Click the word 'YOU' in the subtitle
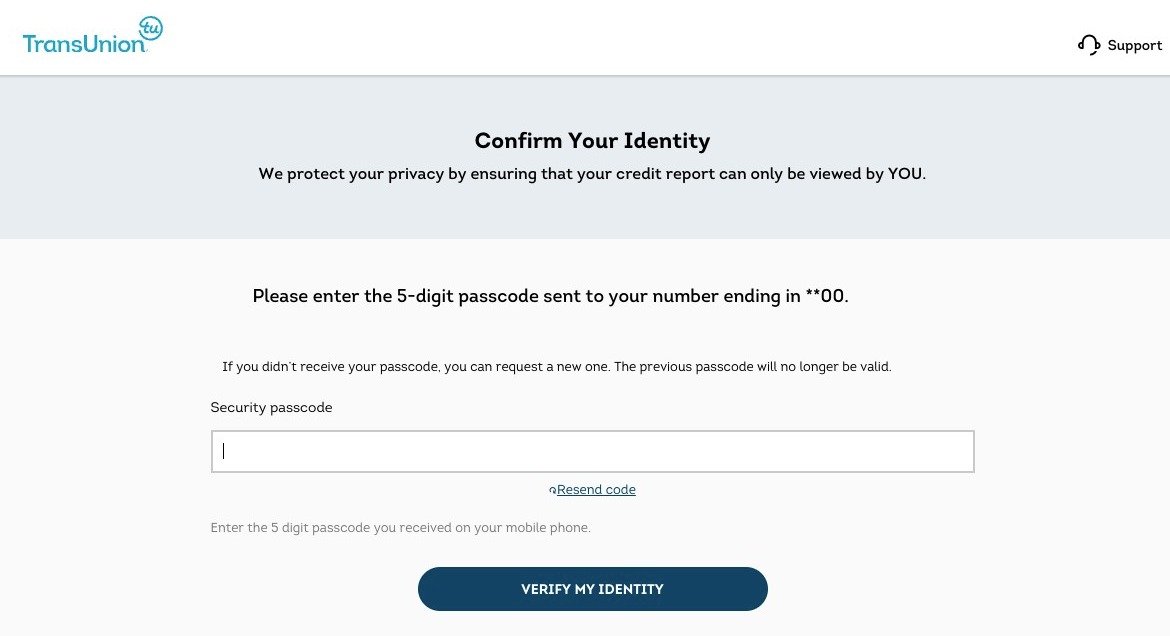1170x636 pixels. [905, 174]
